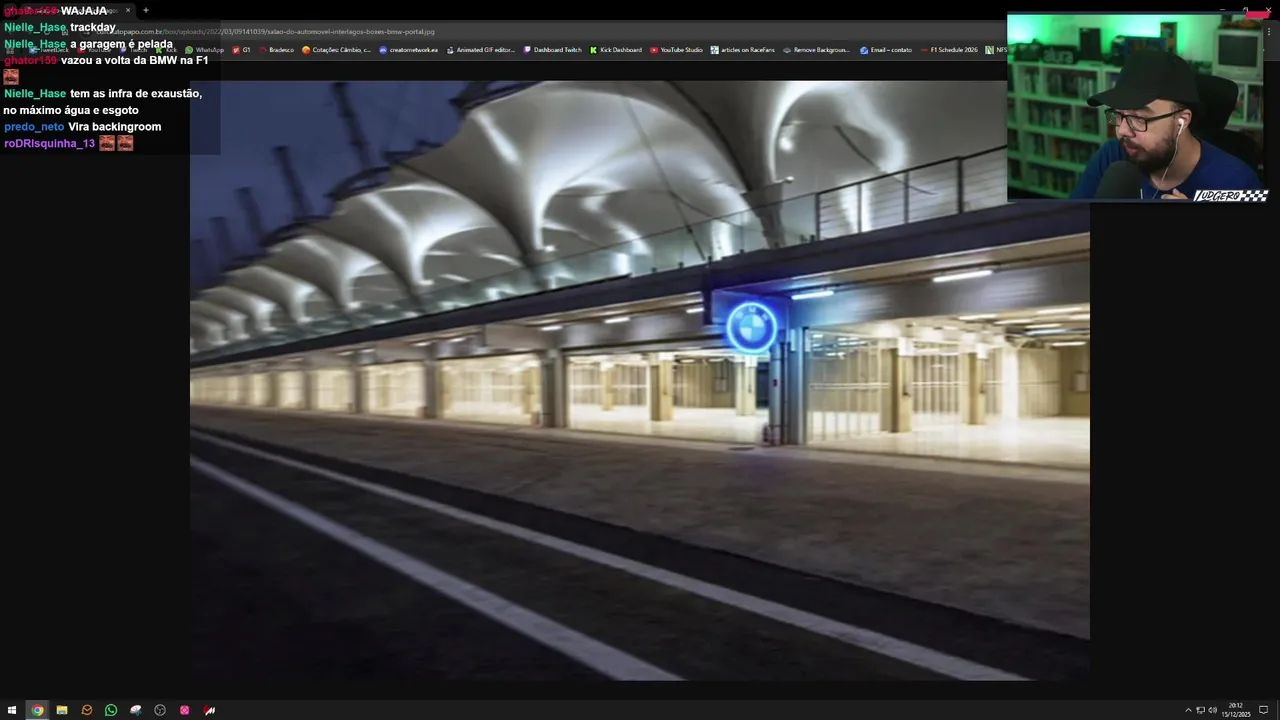Open the red-white striped taskbar app icon
Image resolution: width=1280 pixels, height=720 pixels.
point(209,710)
